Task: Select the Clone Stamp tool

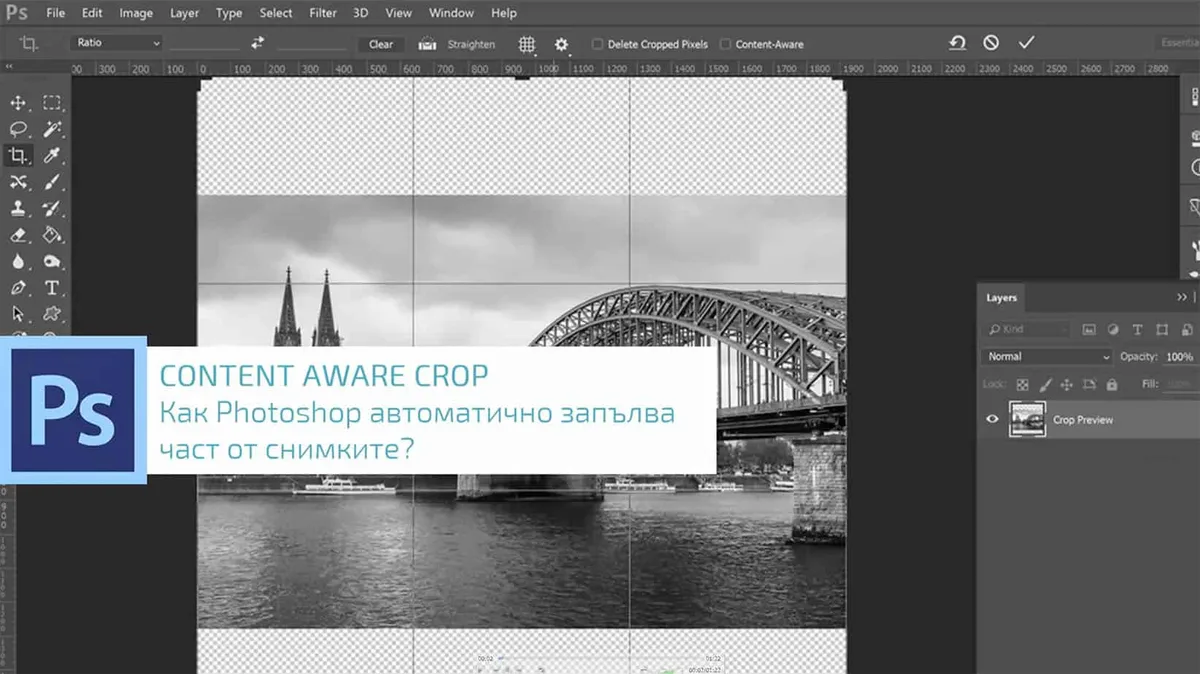Action: pos(18,209)
